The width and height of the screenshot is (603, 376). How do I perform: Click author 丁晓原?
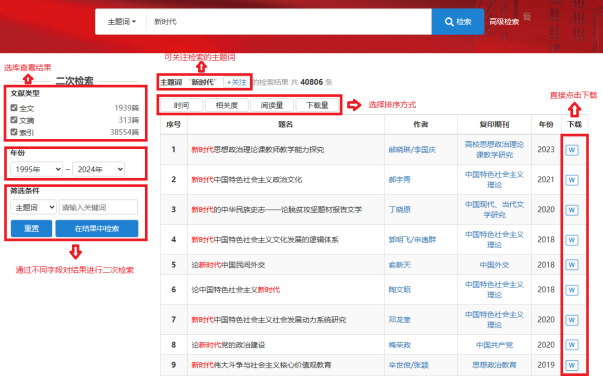coord(400,210)
